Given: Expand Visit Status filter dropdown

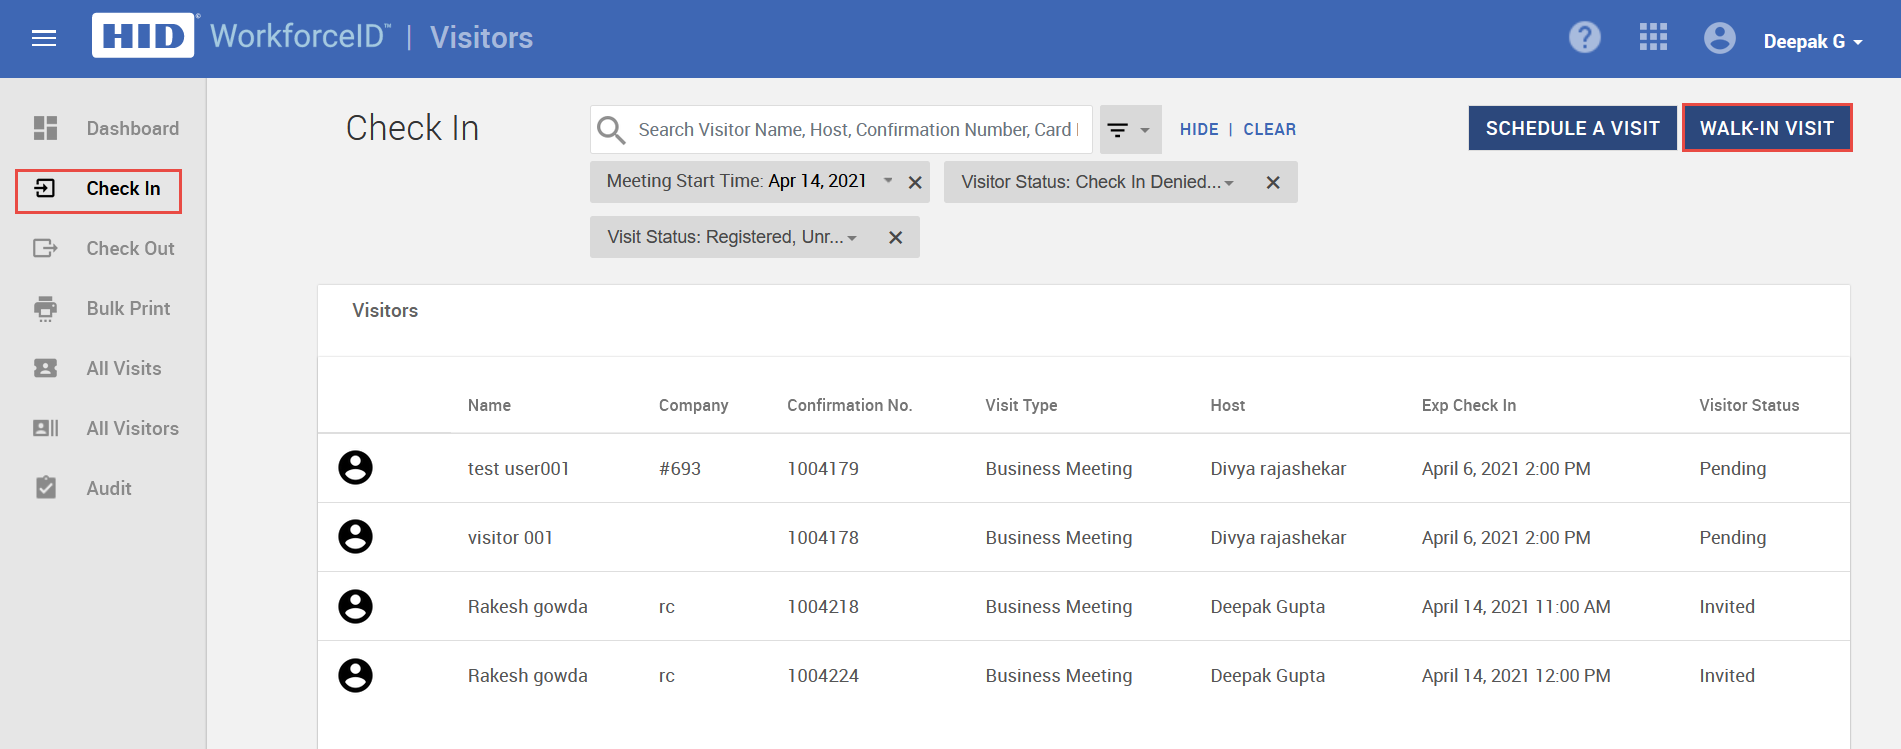Looking at the screenshot, I should click(x=852, y=238).
